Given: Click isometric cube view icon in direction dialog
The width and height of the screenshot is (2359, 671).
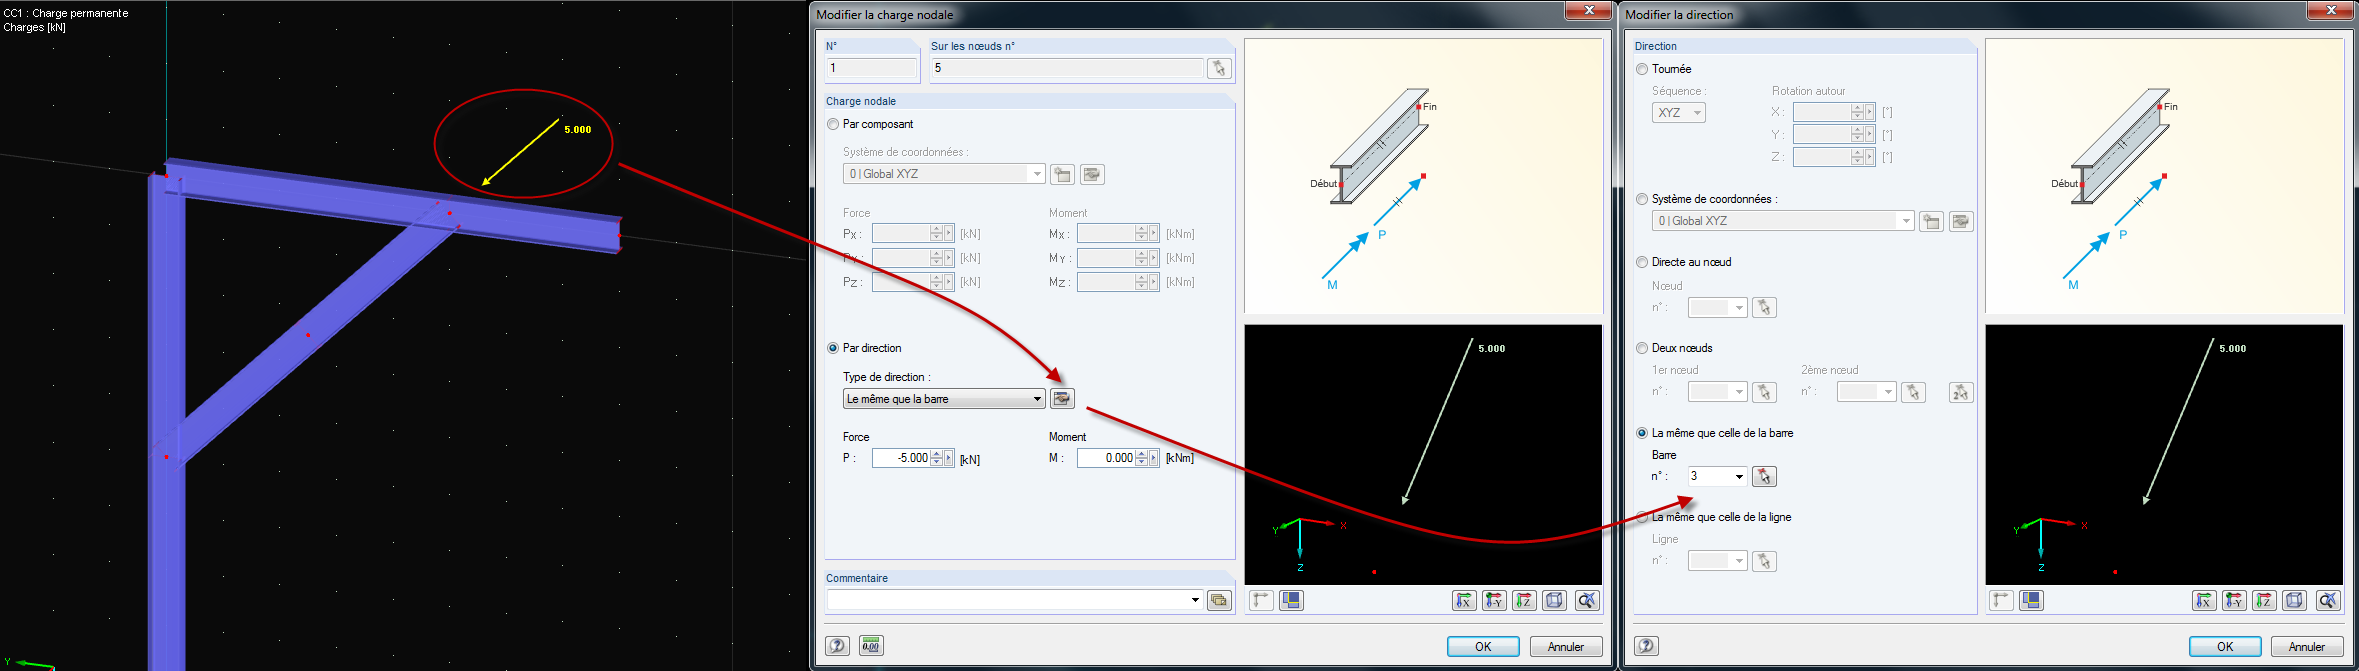Looking at the screenshot, I should coord(2295,600).
